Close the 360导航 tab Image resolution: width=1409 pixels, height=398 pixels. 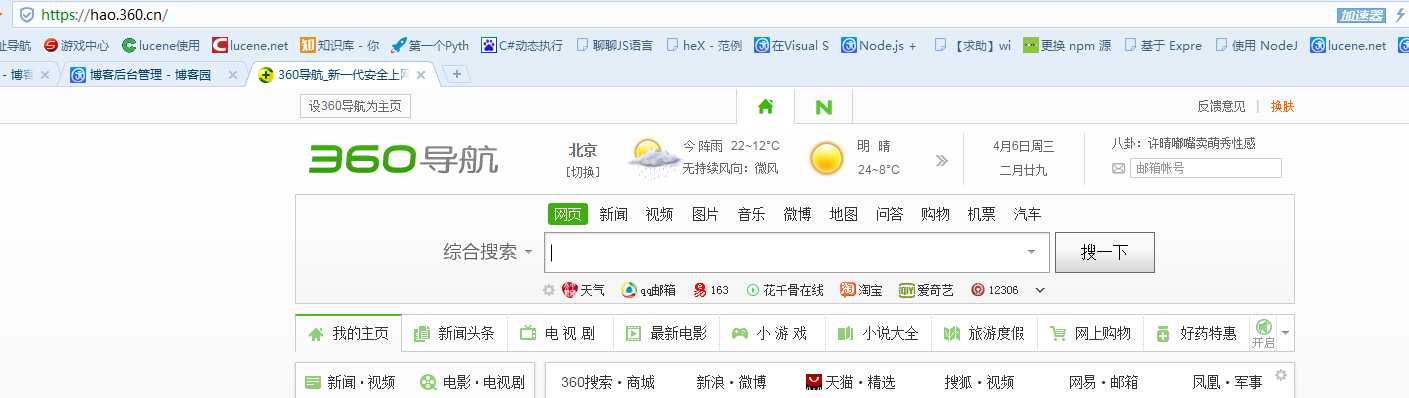[x=421, y=75]
